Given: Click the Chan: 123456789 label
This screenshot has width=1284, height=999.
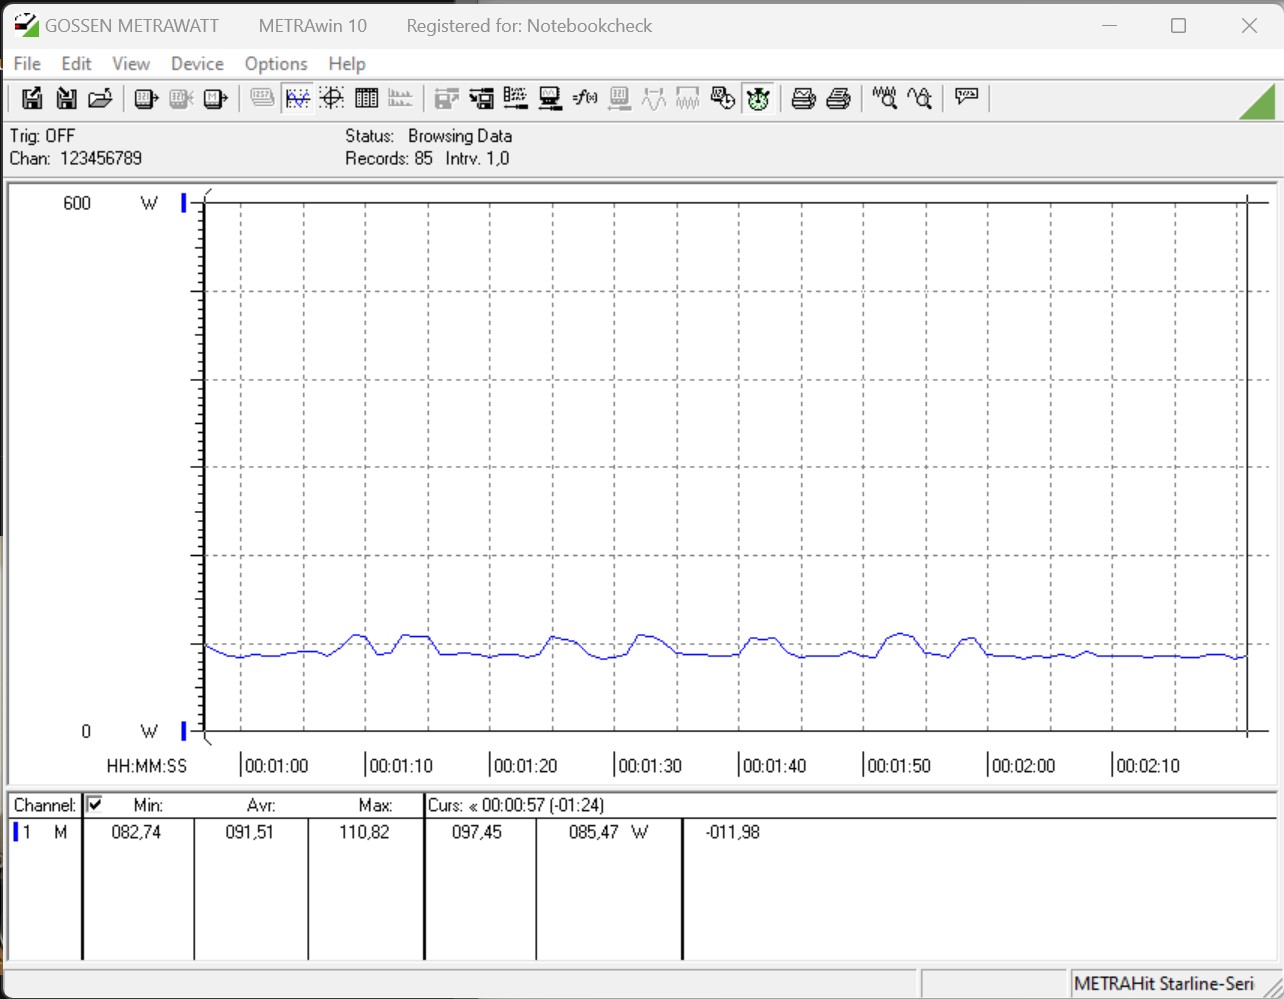Looking at the screenshot, I should coord(76,158).
